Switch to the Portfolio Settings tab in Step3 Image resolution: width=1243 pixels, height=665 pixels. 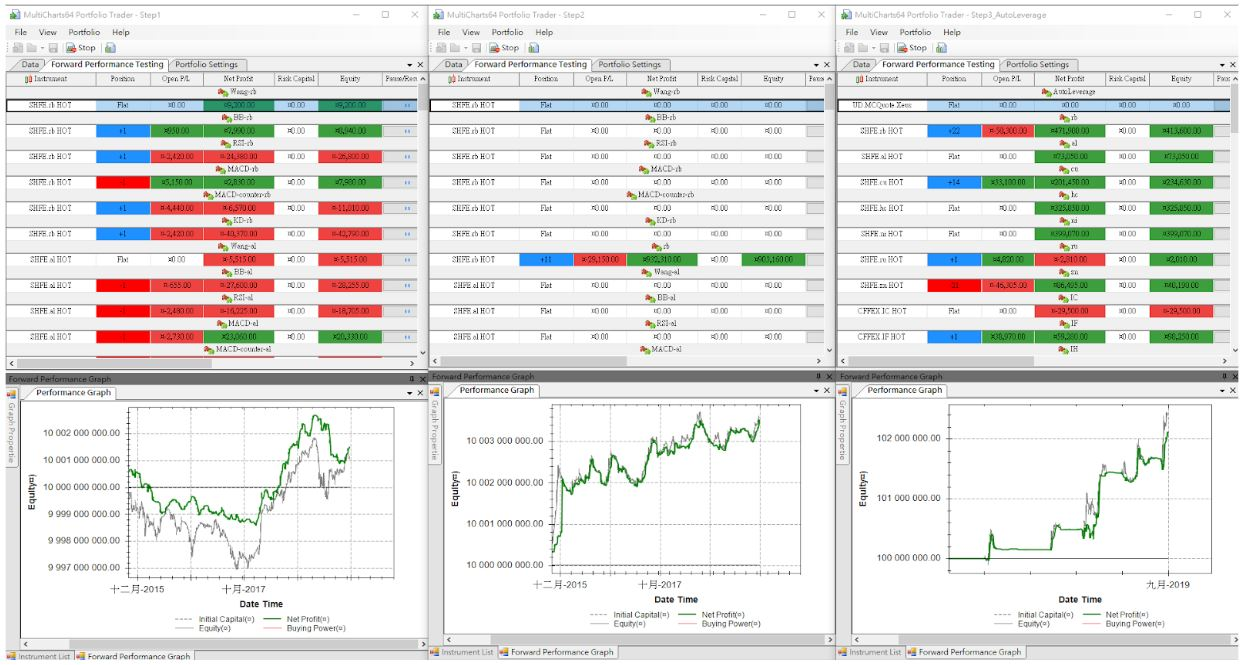(1039, 65)
